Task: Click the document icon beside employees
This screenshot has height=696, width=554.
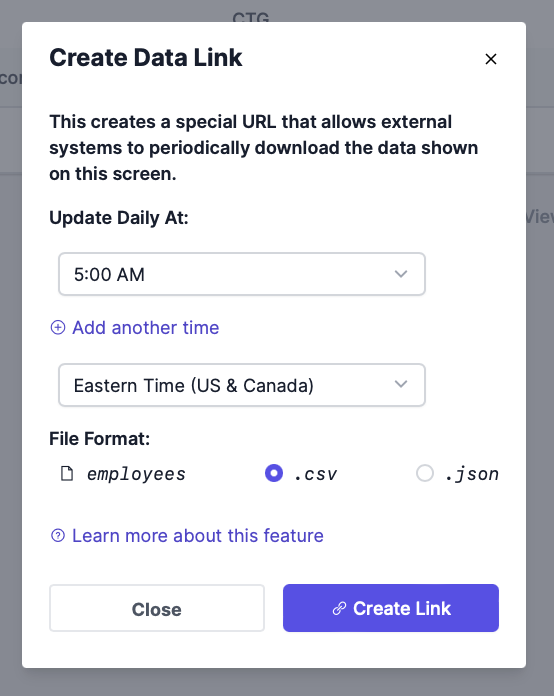Action: coord(67,474)
